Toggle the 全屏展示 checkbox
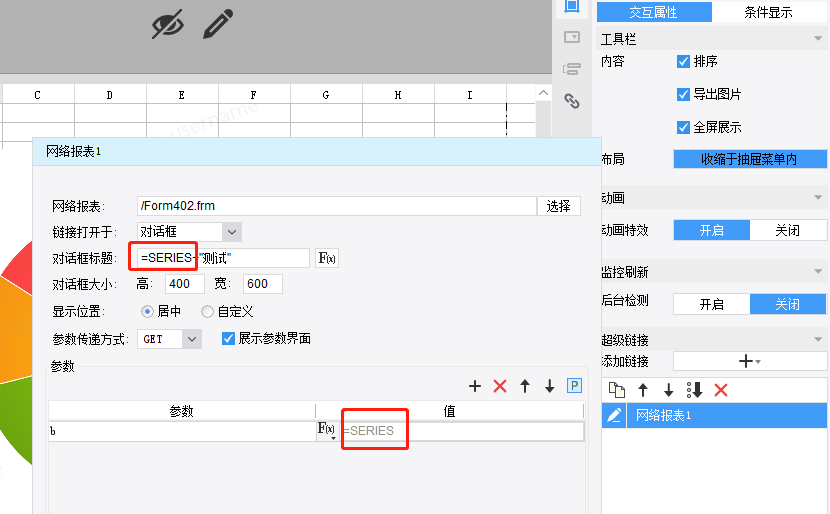This screenshot has height=514, width=830. [x=683, y=127]
